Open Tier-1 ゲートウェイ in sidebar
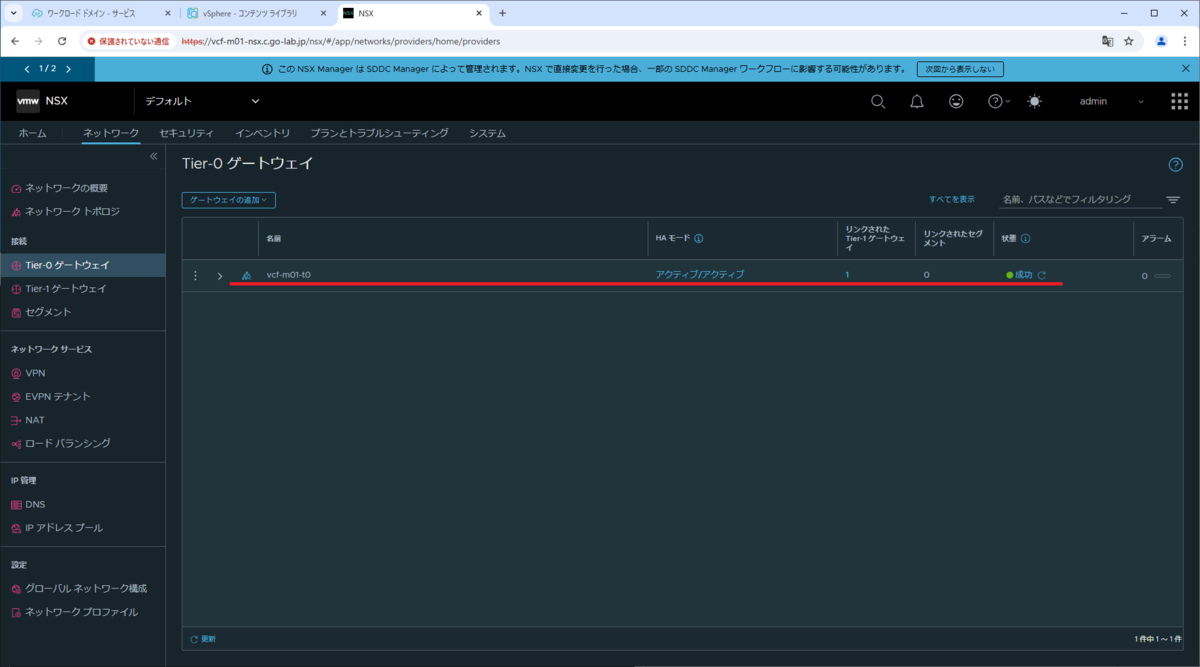 [65, 288]
